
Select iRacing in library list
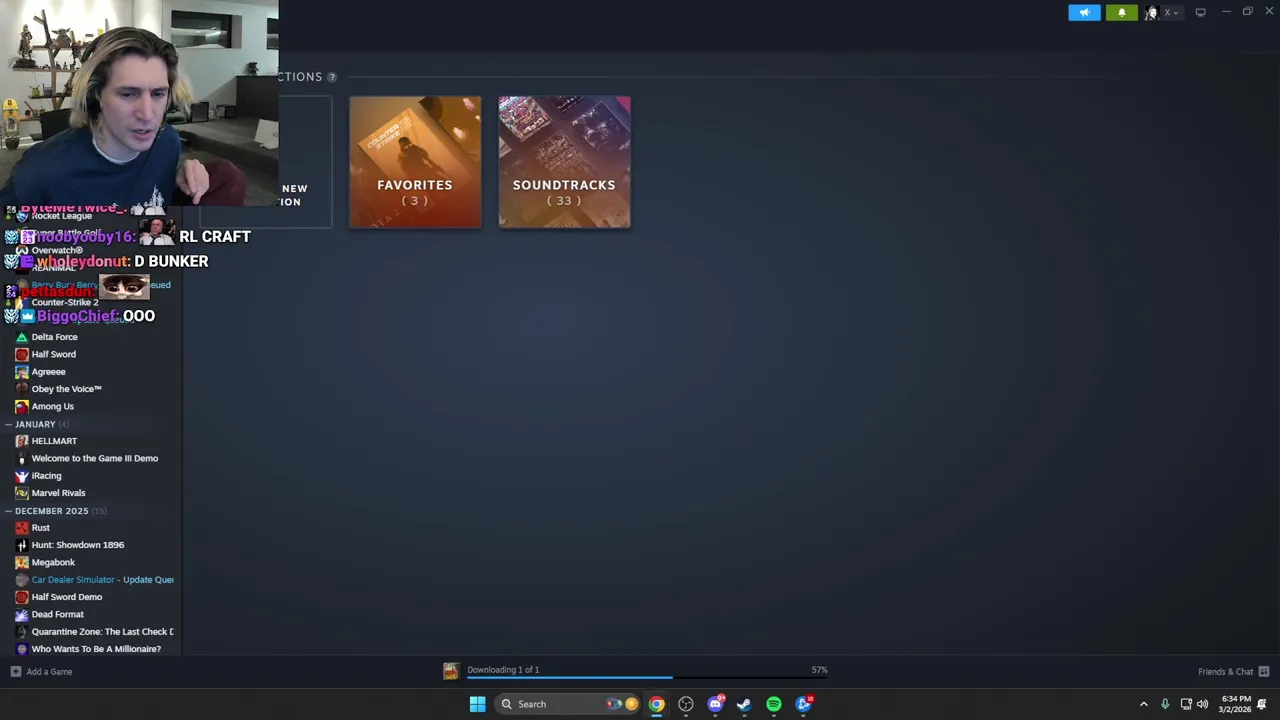(x=46, y=476)
